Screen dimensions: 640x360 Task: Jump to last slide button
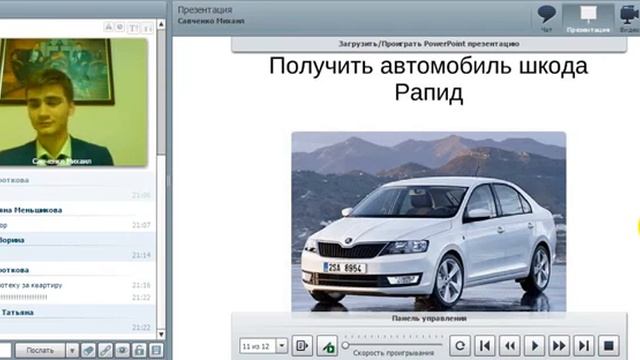(584, 346)
